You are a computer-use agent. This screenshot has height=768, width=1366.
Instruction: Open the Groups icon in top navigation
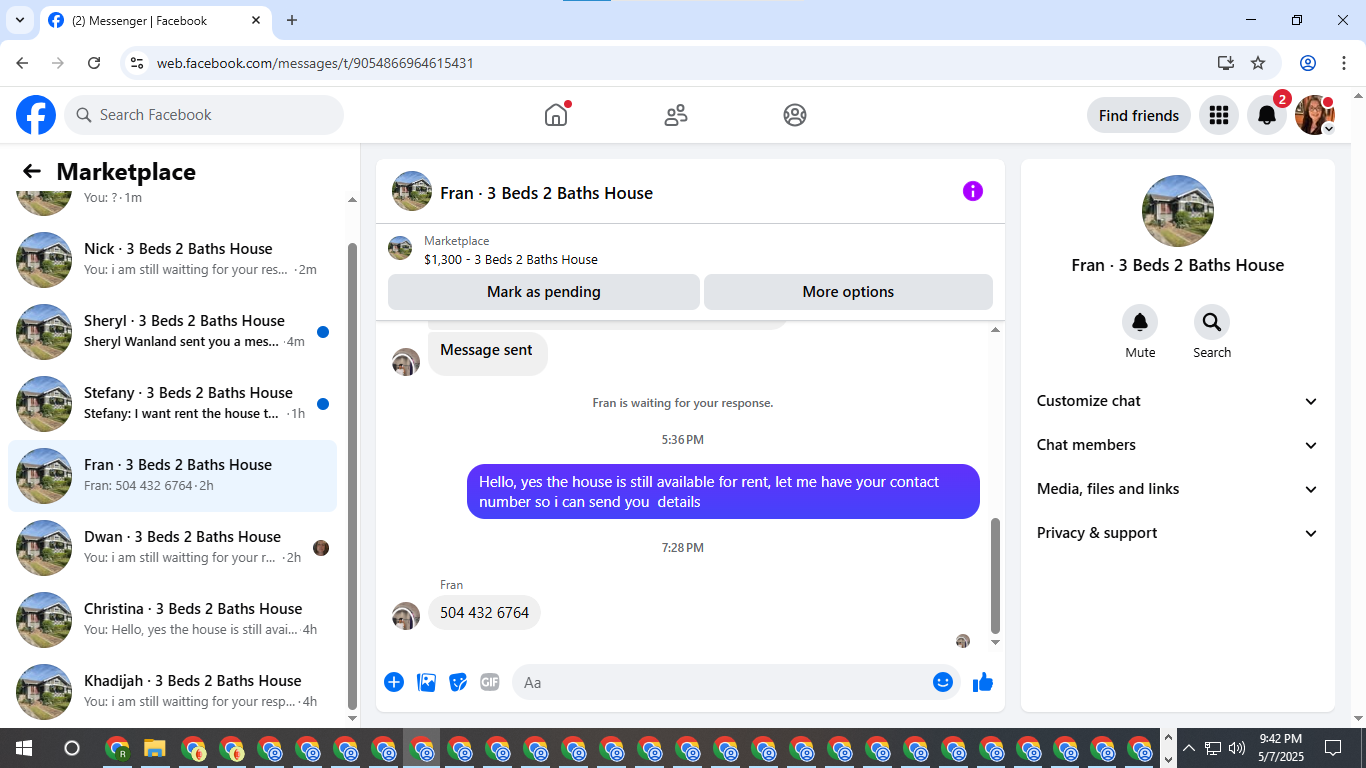tap(795, 115)
